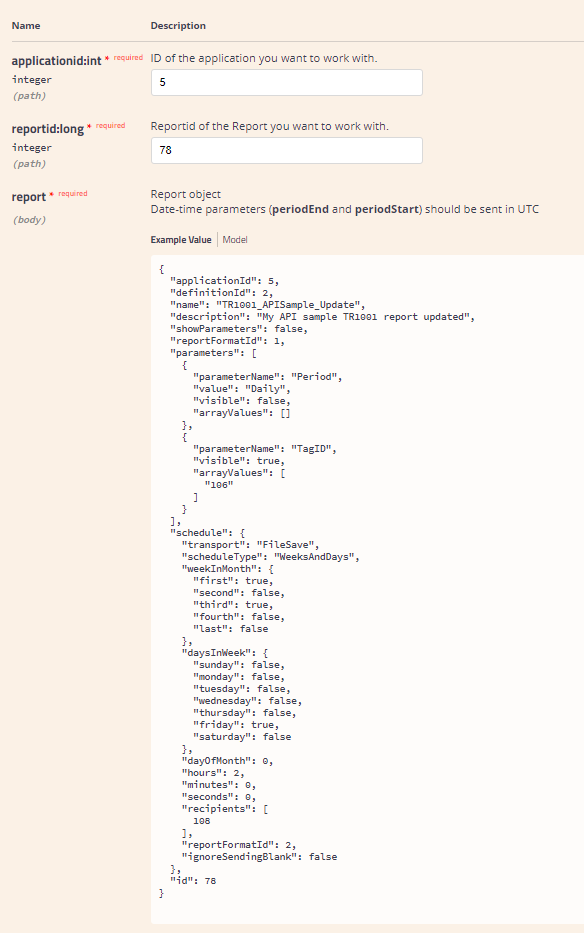This screenshot has width=584, height=933.
Task: Click the "transport" FileSave line
Action: (251, 545)
